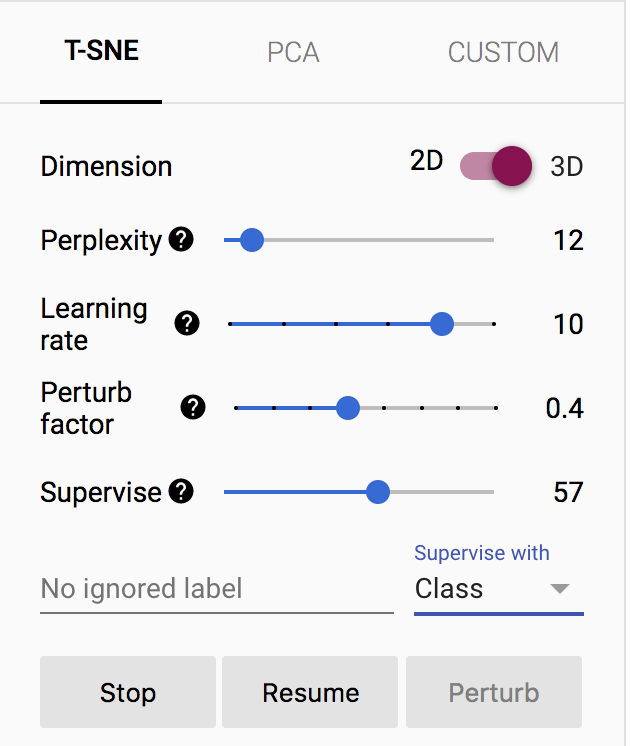Click the dropdown arrow beside Class
Screen dimensions: 644x746
click(x=560, y=589)
